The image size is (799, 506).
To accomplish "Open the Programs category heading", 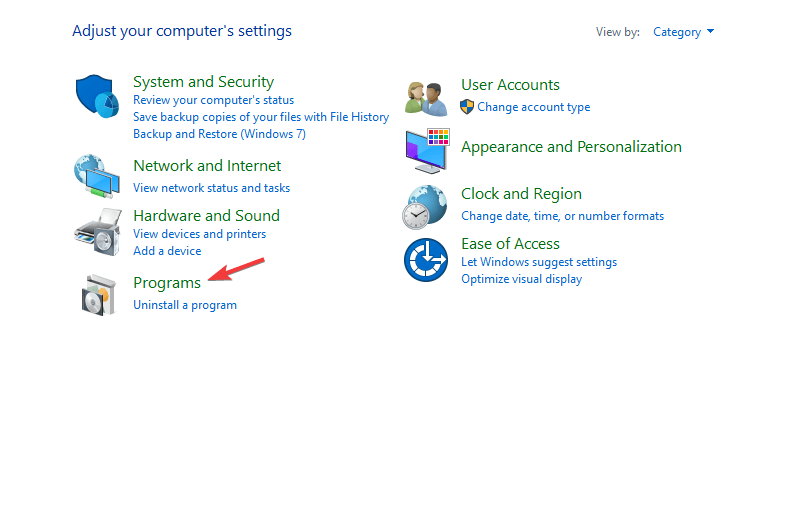I will (167, 283).
